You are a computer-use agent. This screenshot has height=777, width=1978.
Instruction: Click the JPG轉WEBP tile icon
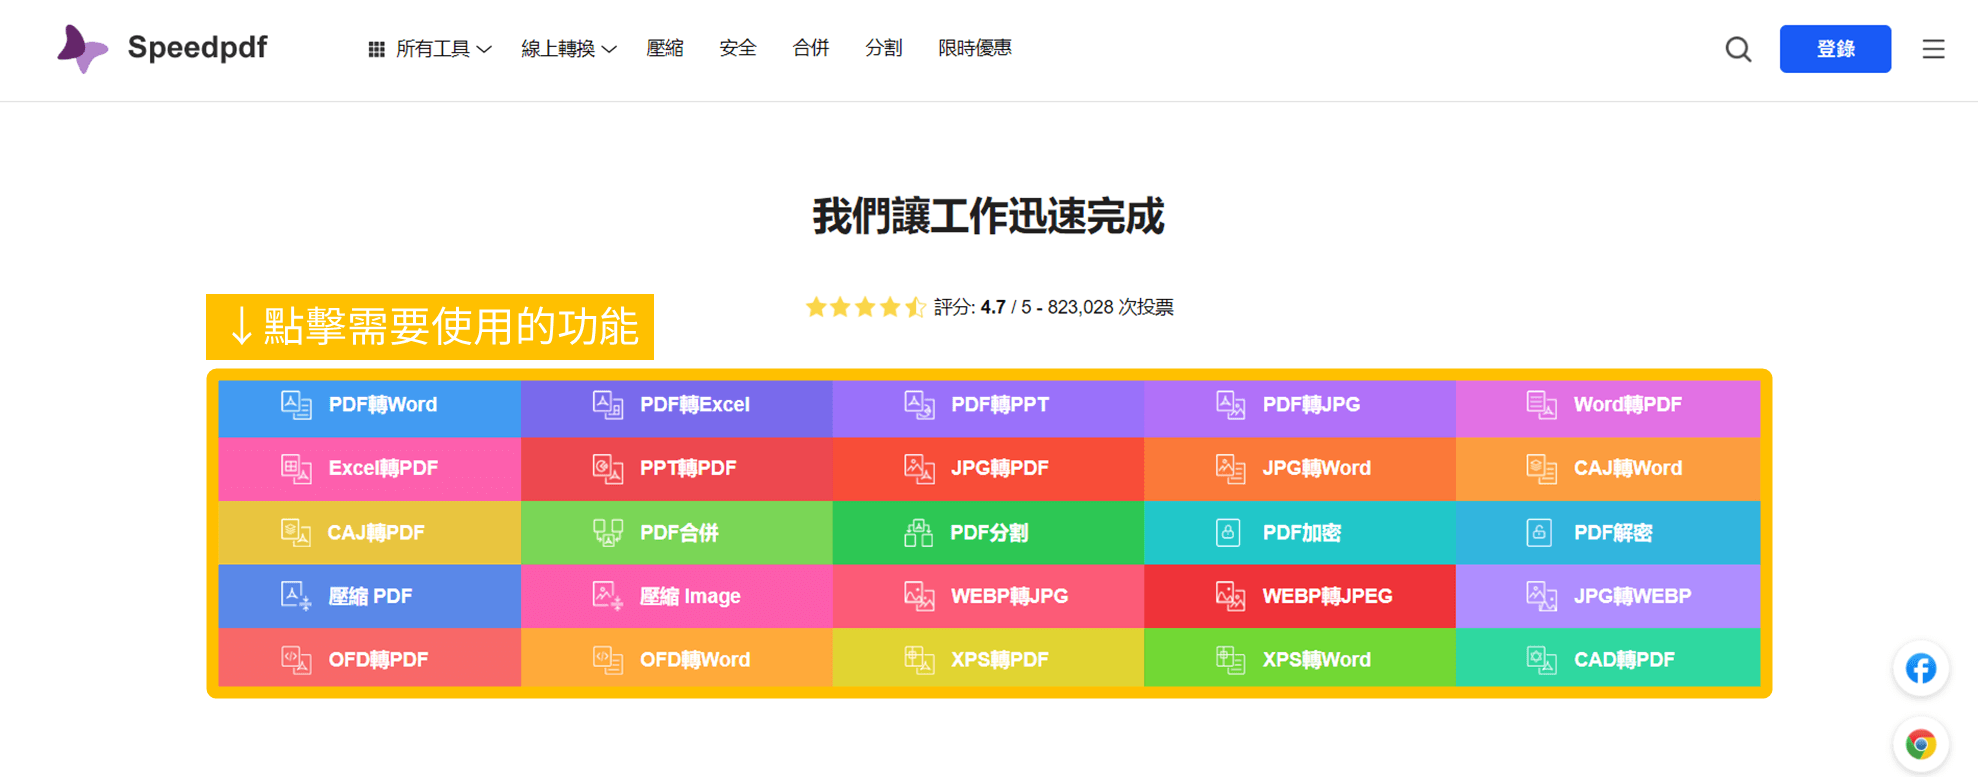click(1541, 596)
